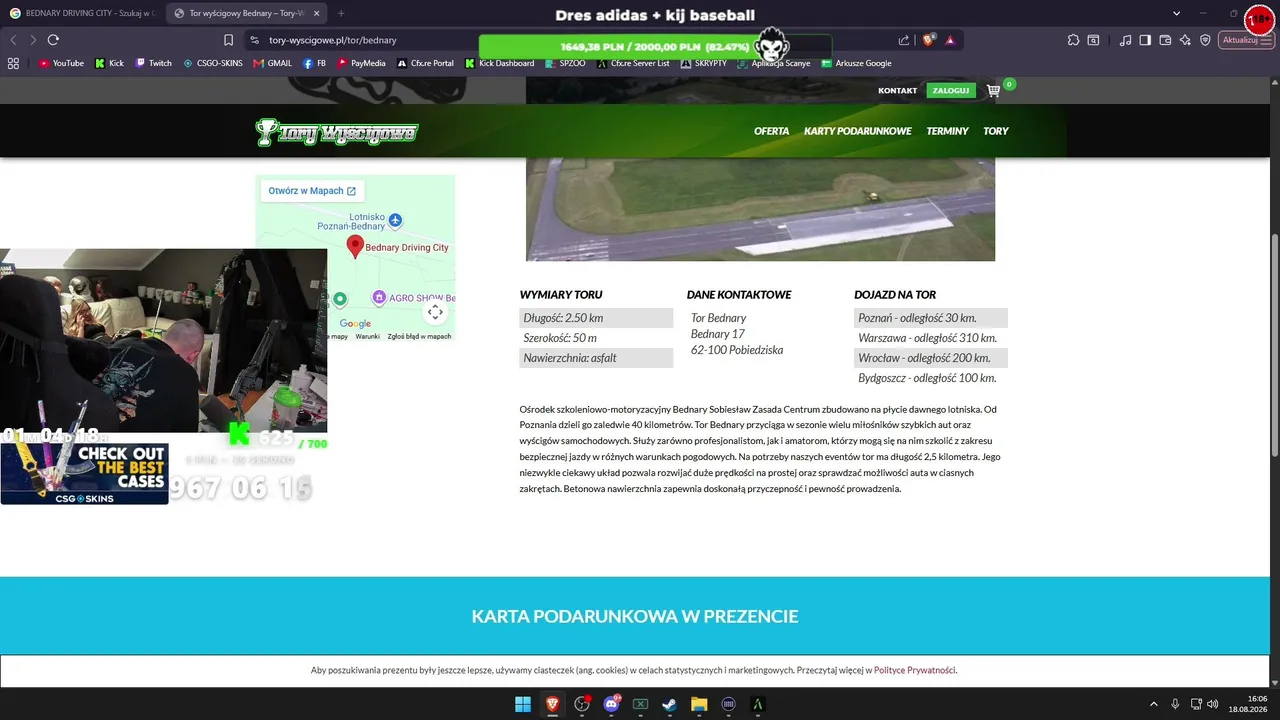
Task: Click the Aktualizuj browser update button
Action: (1246, 40)
